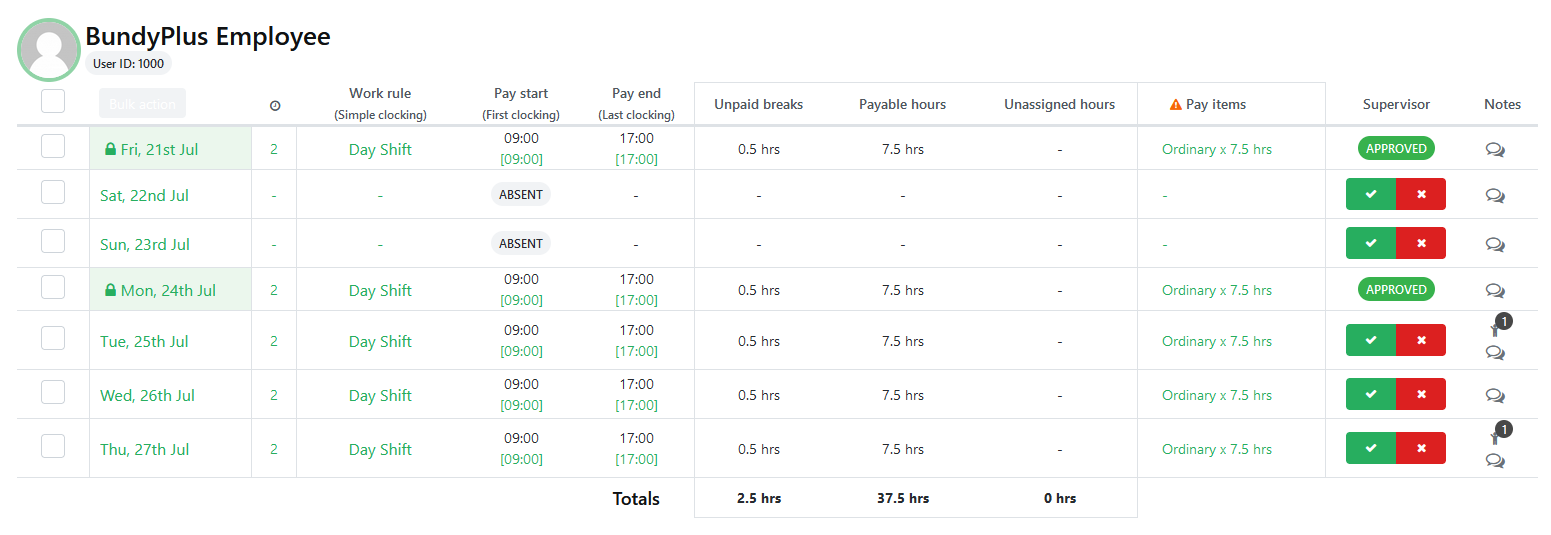Click clocking count 2 for Thu, 27th Jul
The height and width of the screenshot is (535, 1551).
tap(274, 450)
